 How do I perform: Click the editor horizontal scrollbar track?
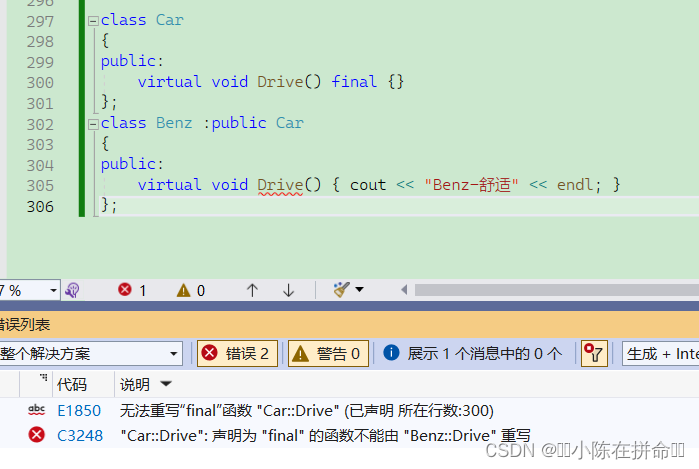click(x=556, y=290)
